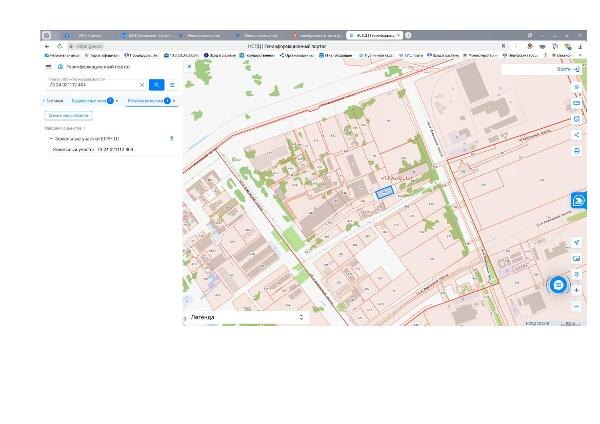Click the topmost right-side map tool icon
Viewport: 600px width, 424px height.
coord(577,87)
